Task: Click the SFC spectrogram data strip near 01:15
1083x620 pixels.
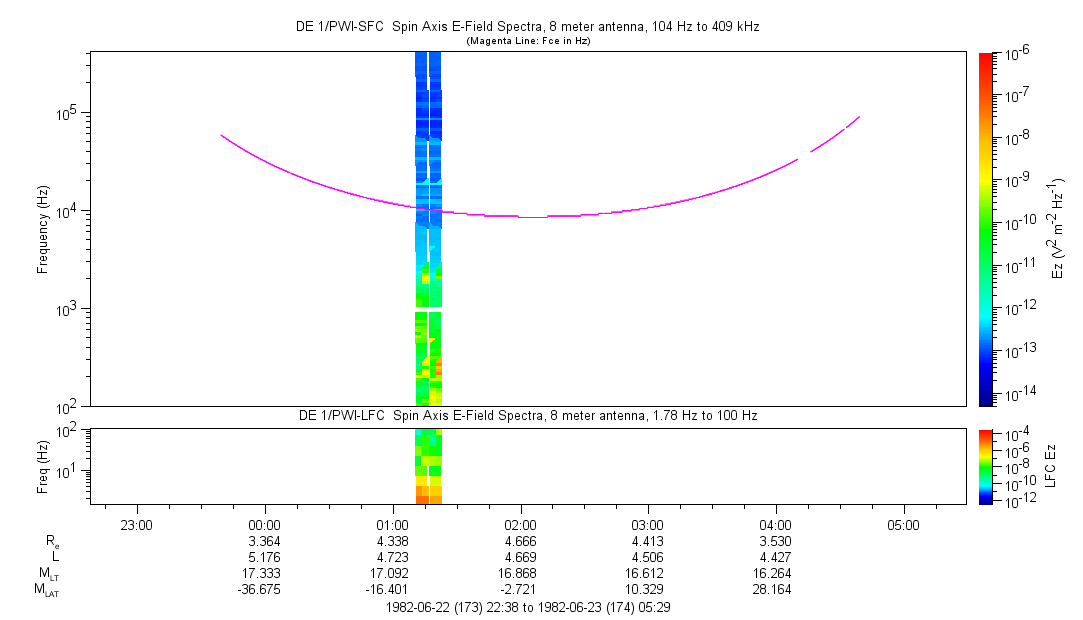Action: [427, 230]
